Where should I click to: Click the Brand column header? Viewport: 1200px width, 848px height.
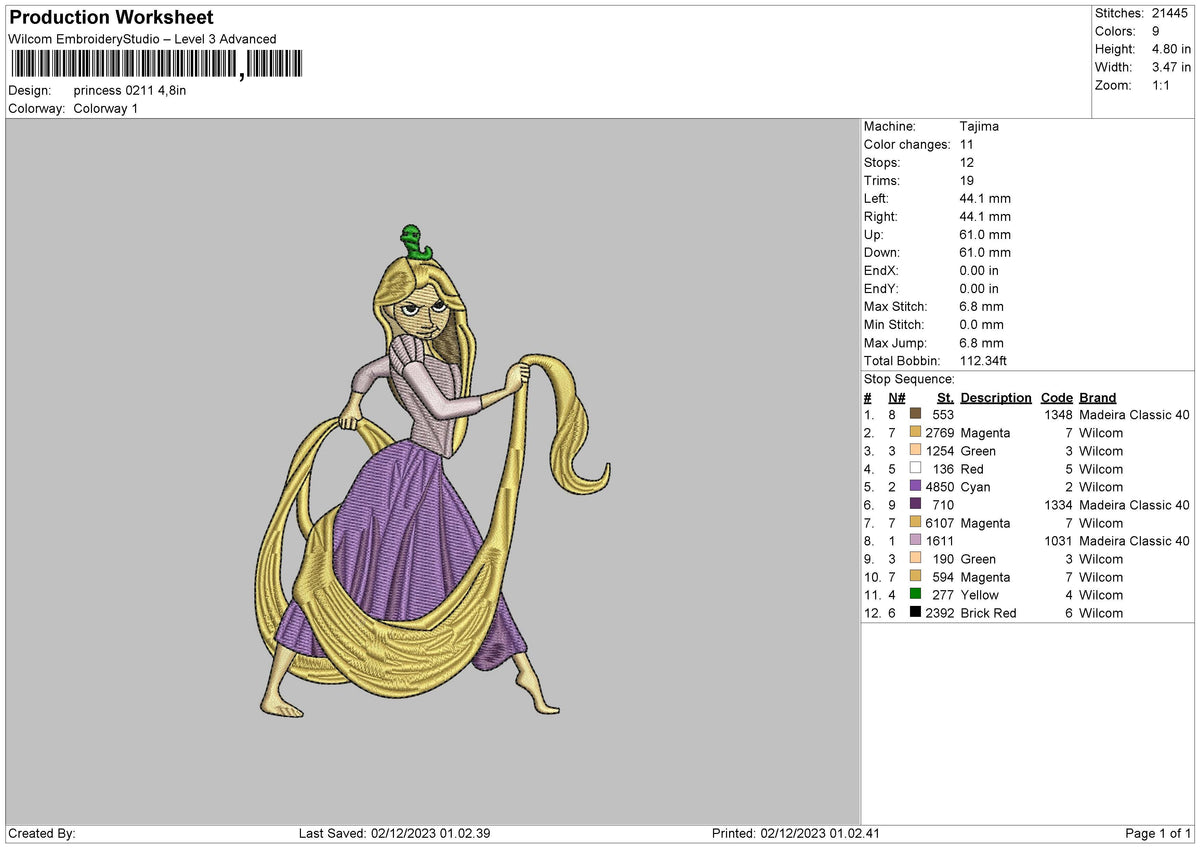(1098, 397)
